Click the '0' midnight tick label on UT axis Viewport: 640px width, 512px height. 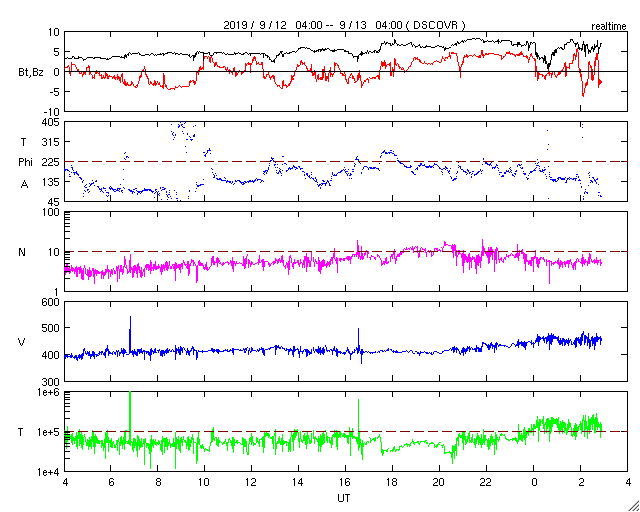[x=533, y=483]
